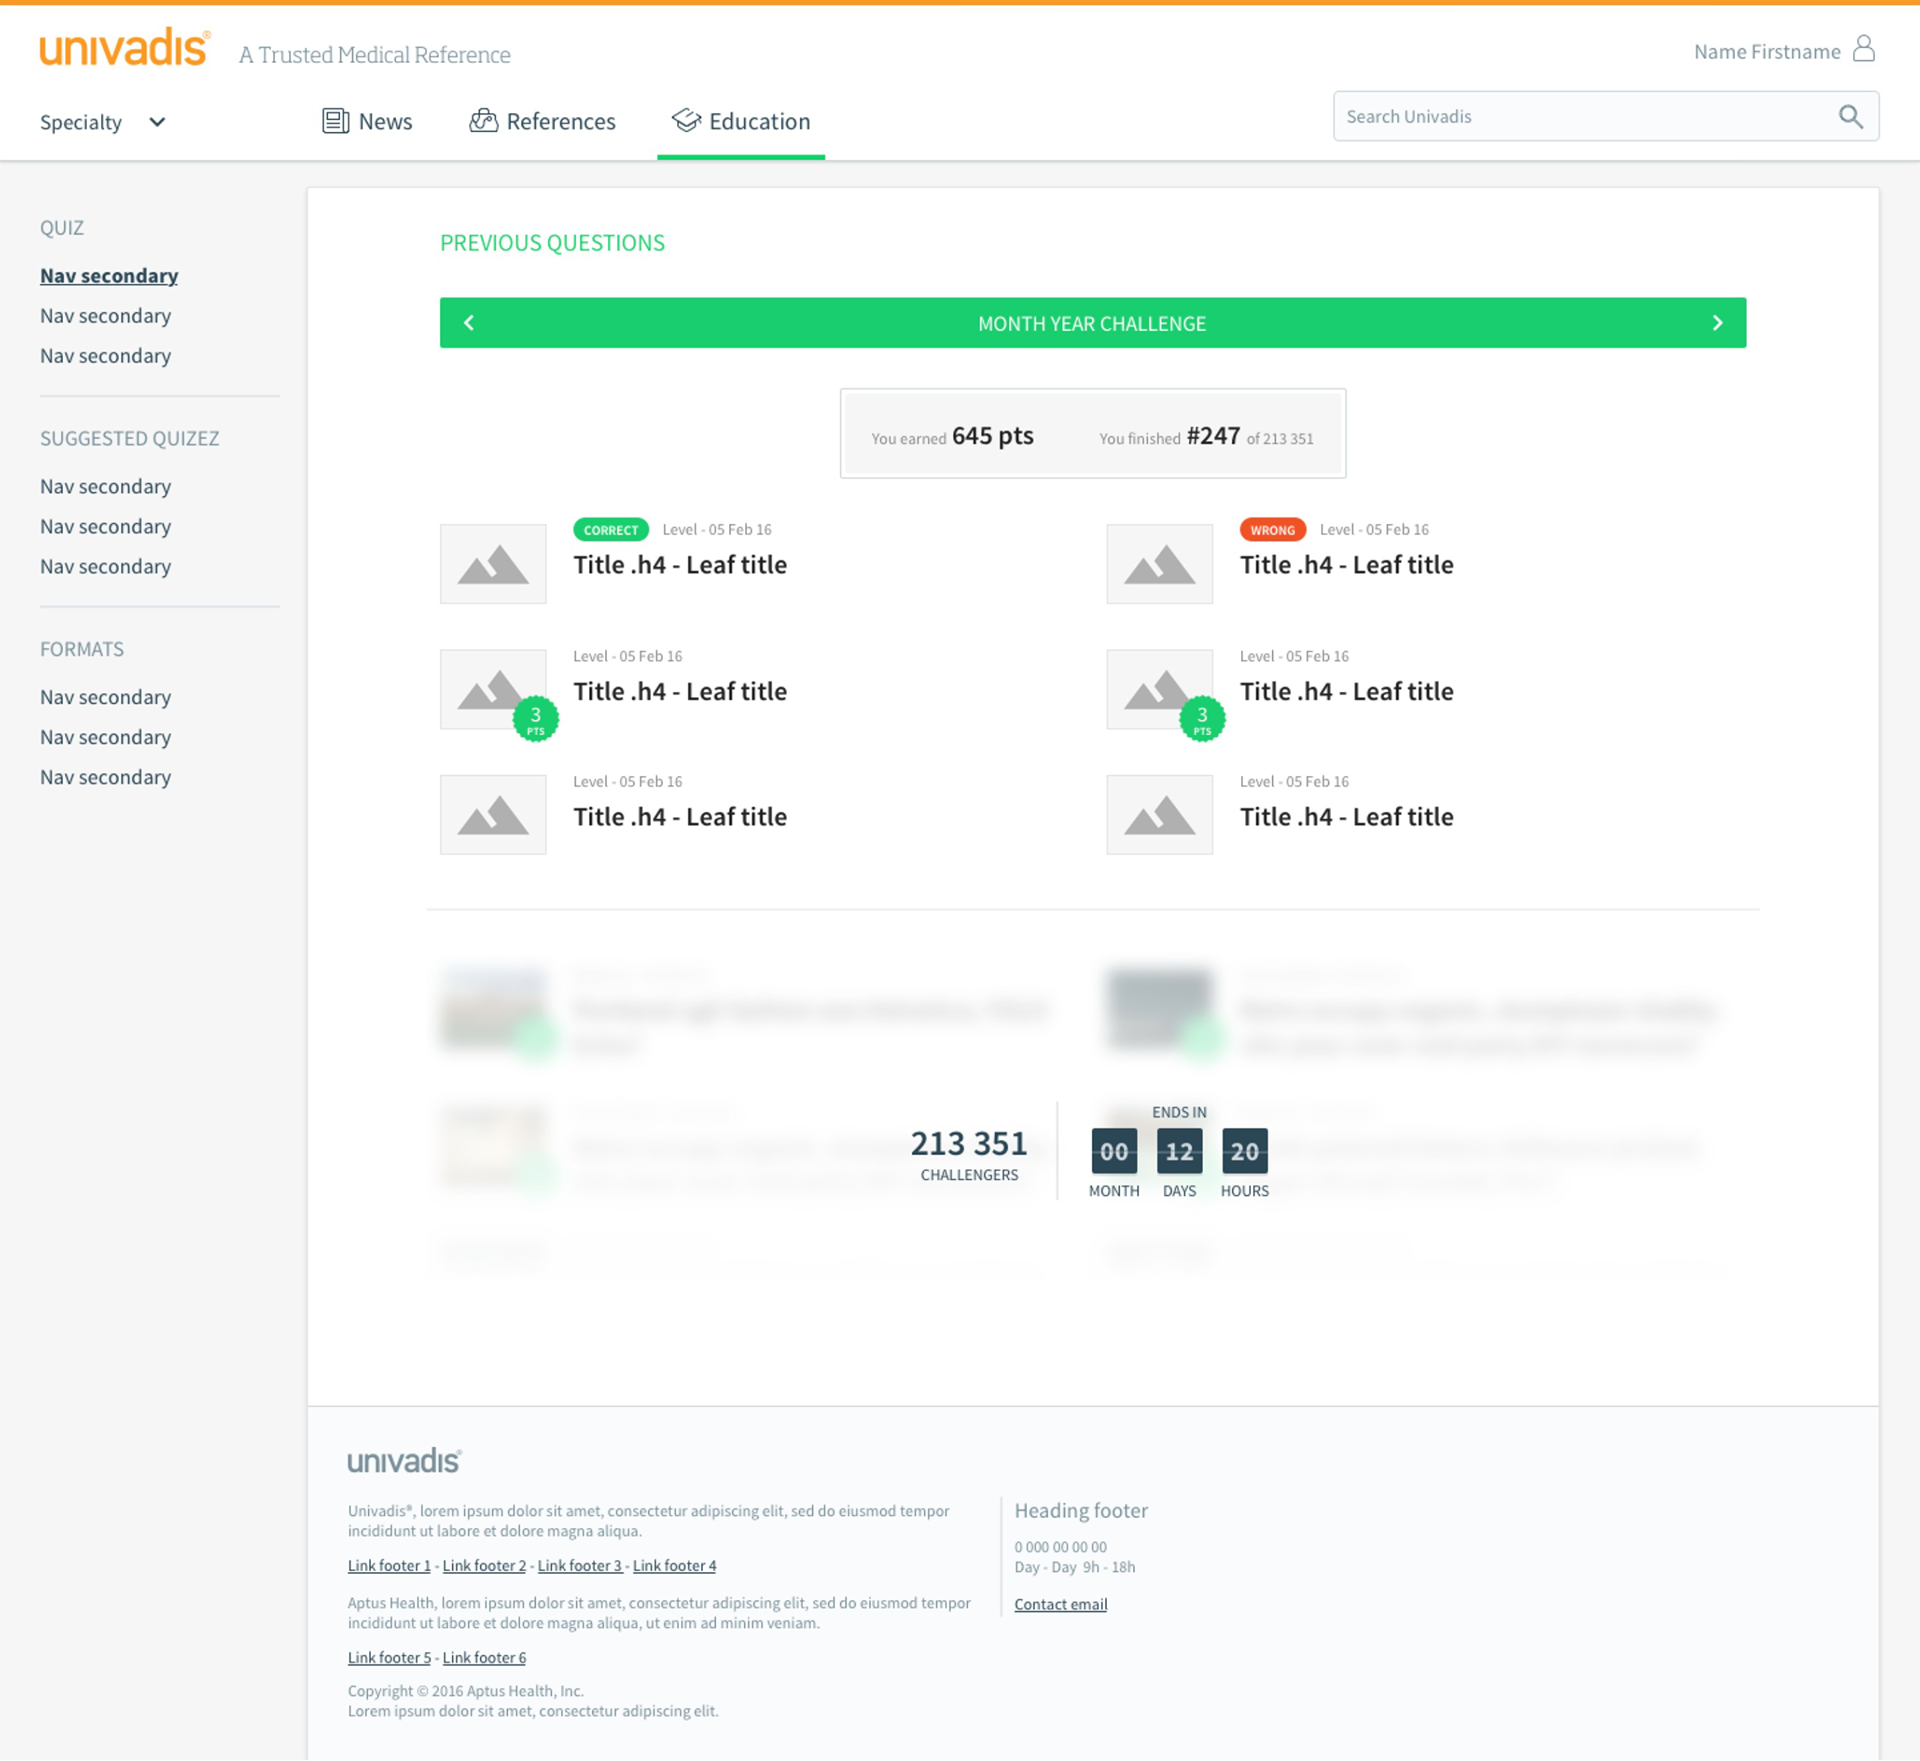Viewport: 1920px width, 1761px height.
Task: Open the References tab
Action: point(543,122)
